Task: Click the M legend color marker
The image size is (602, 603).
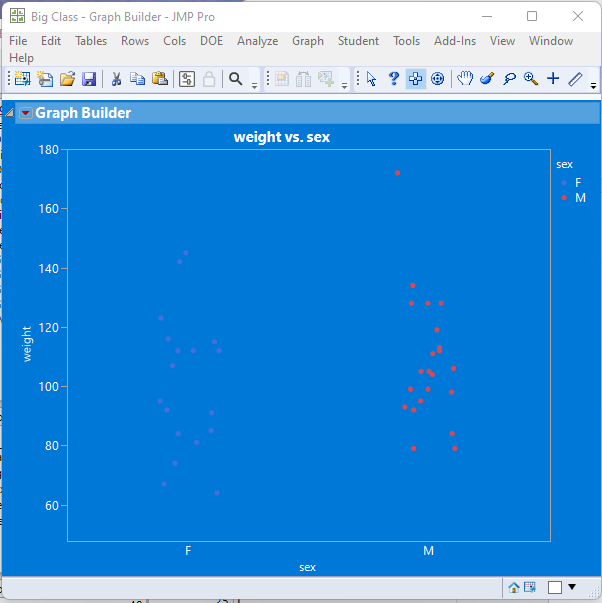Action: 564,198
